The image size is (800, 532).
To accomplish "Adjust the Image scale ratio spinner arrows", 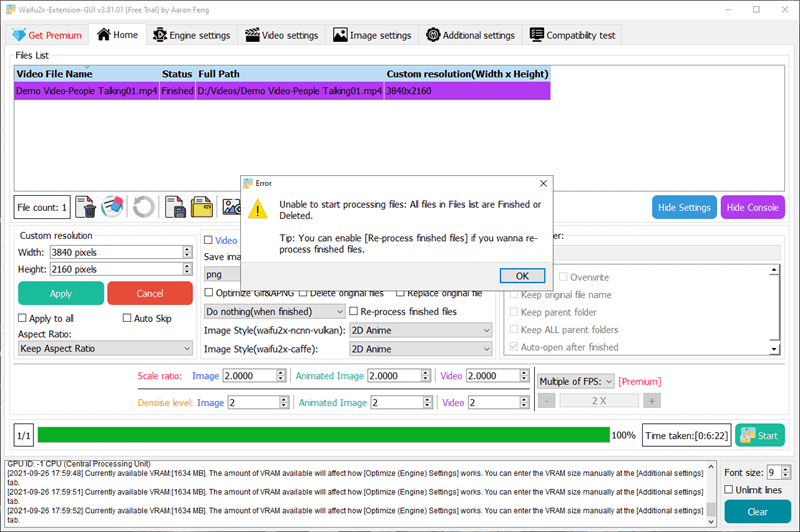I will pyautogui.click(x=281, y=375).
